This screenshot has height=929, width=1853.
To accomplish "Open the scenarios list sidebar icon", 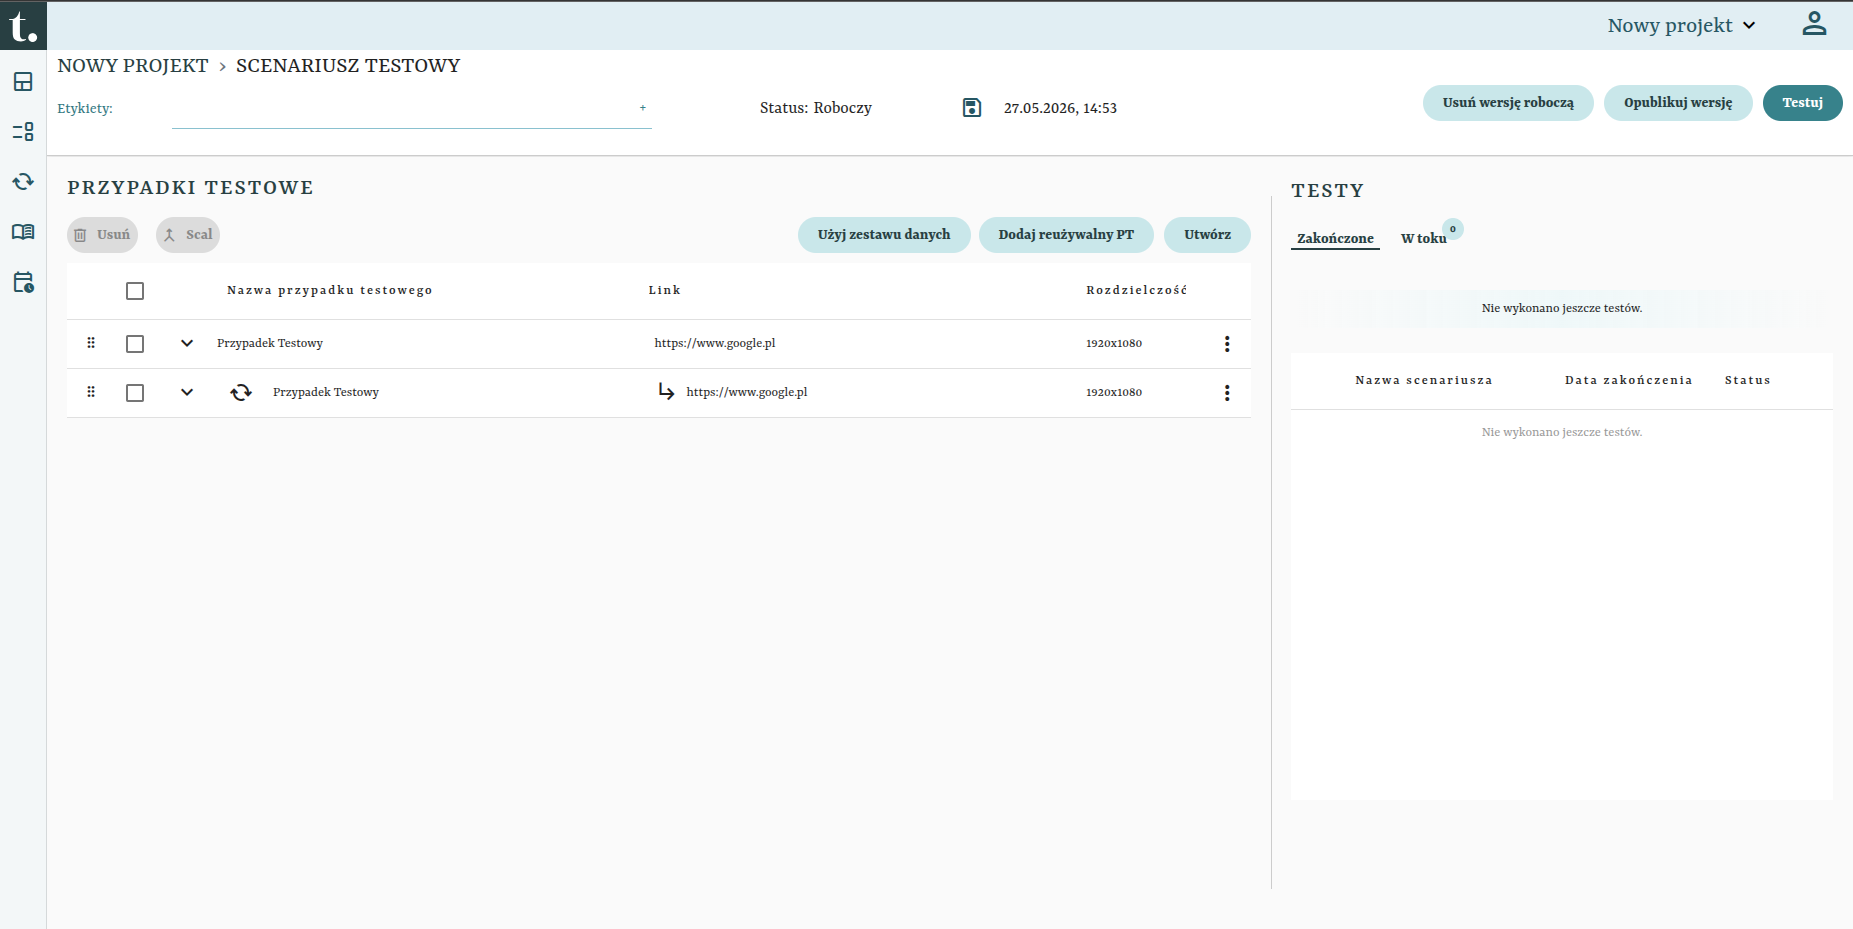I will click(23, 132).
